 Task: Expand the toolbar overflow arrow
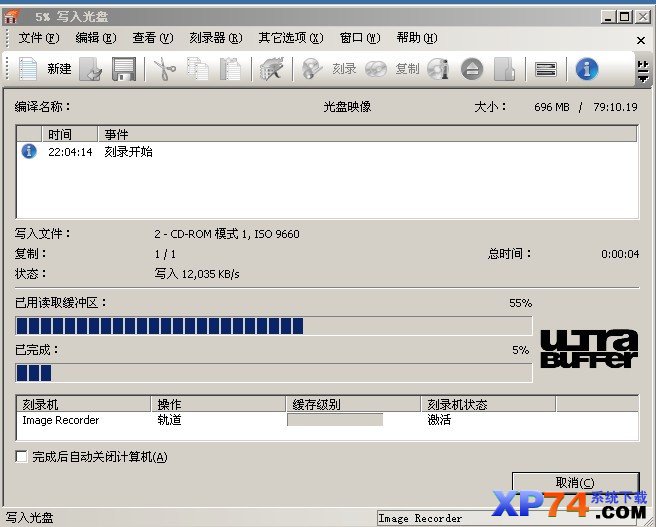[x=643, y=72]
